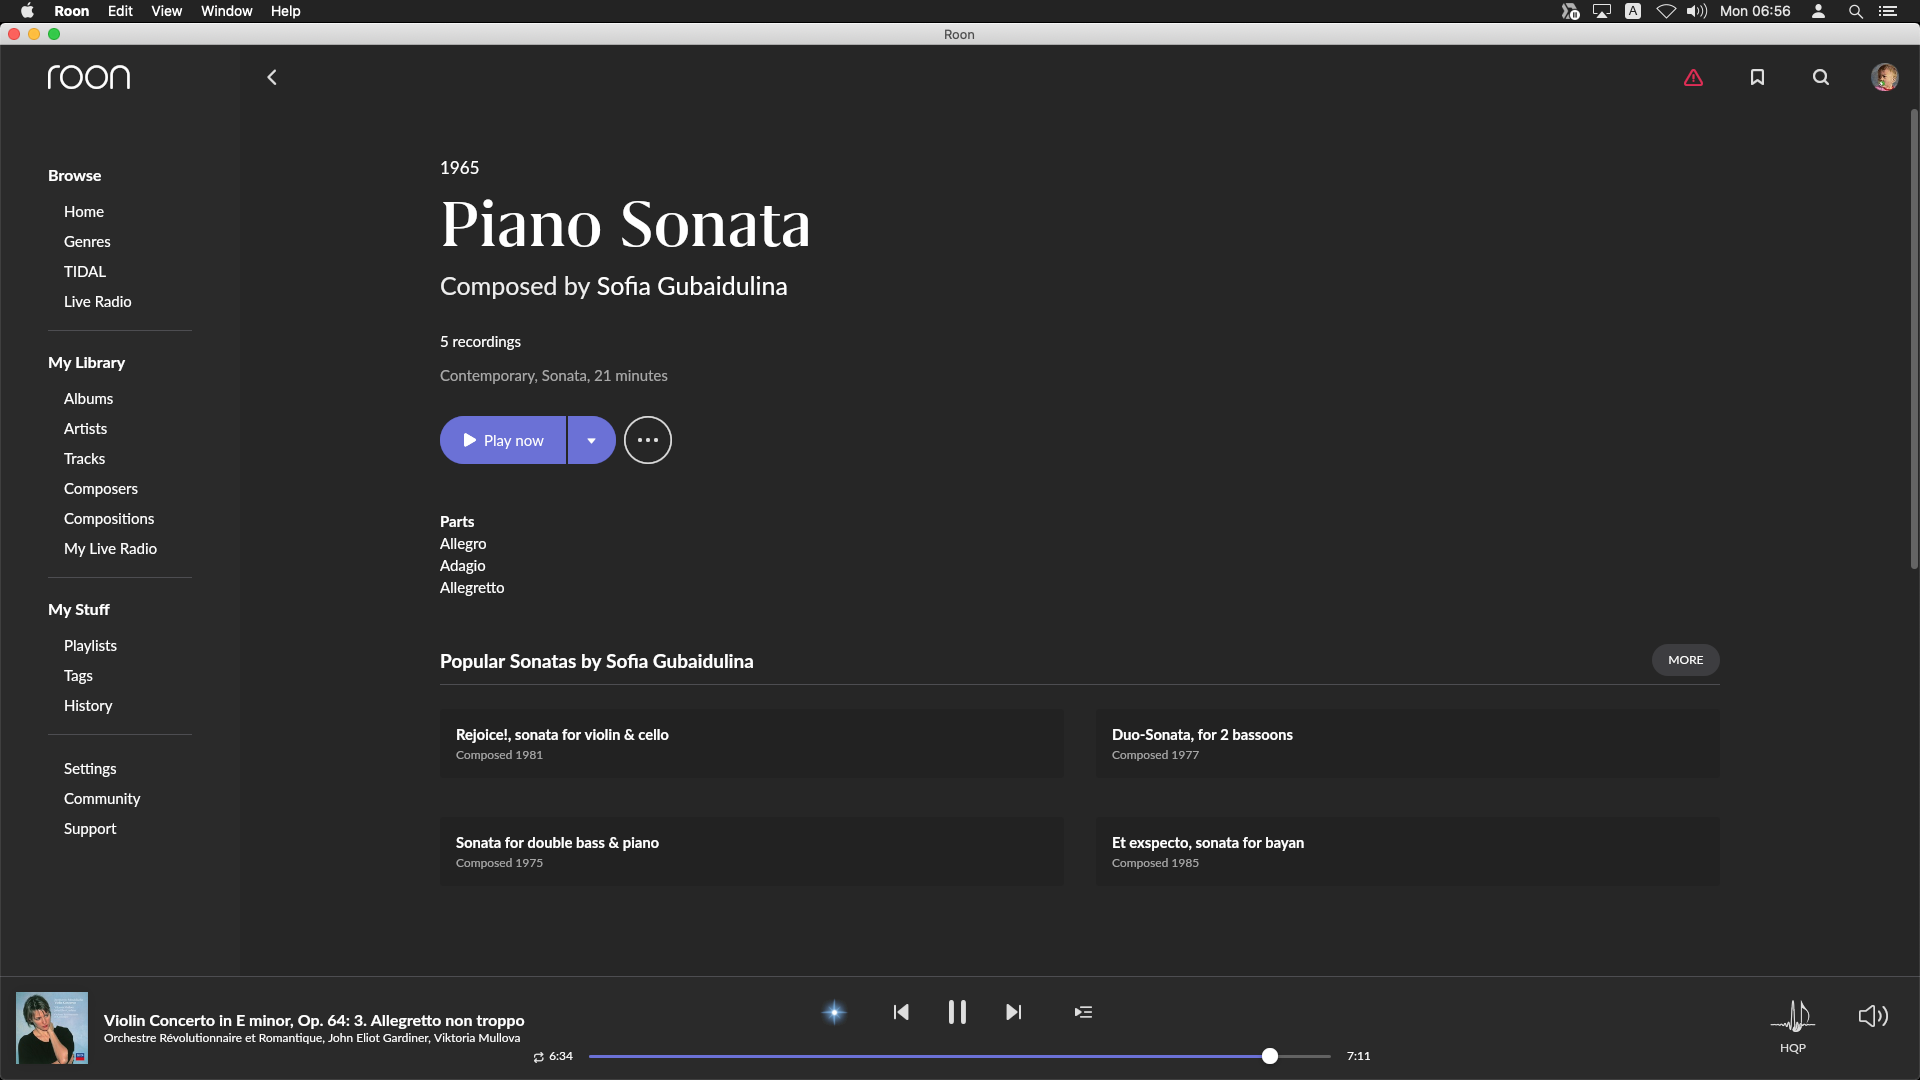Open the play queue icon
Screen dimensions: 1920x1080
pos(1083,1012)
